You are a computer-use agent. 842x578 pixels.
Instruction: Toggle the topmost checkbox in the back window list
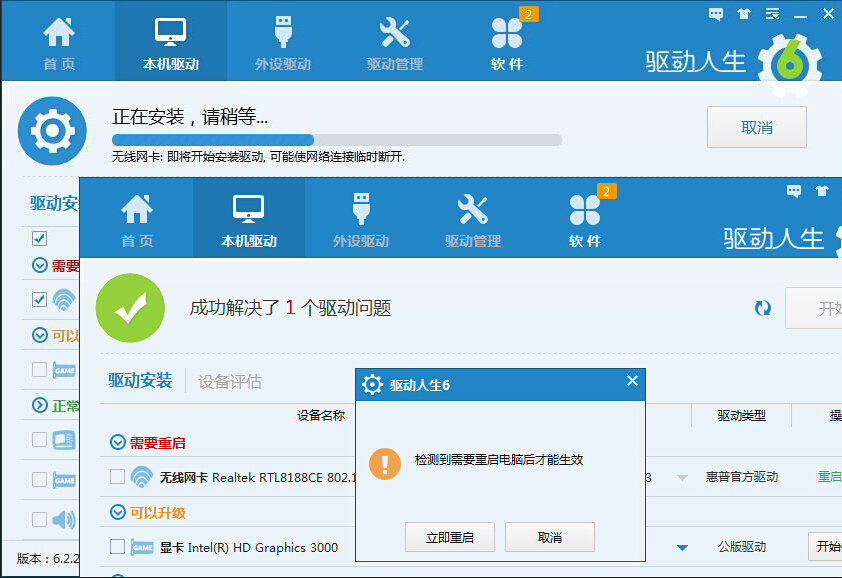click(x=39, y=238)
